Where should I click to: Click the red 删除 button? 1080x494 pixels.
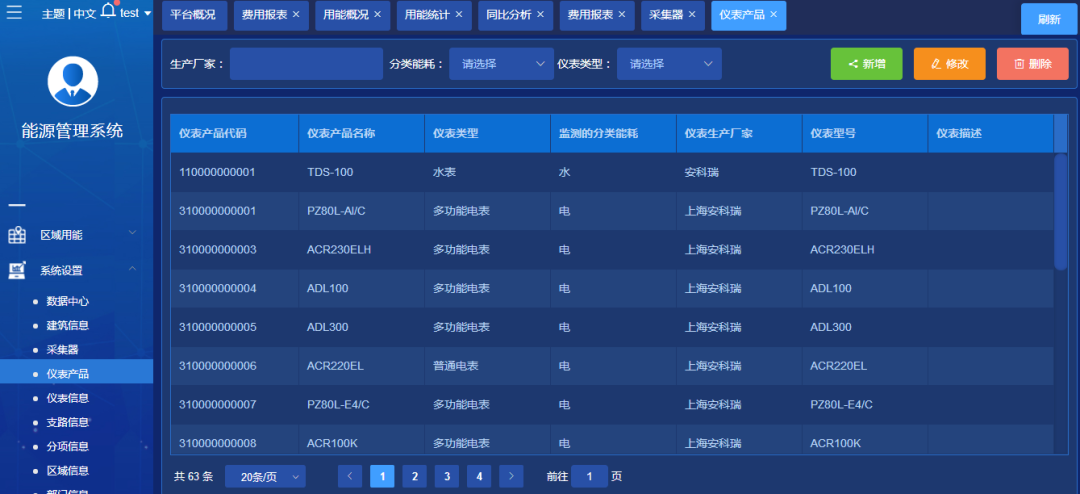tap(1032, 64)
